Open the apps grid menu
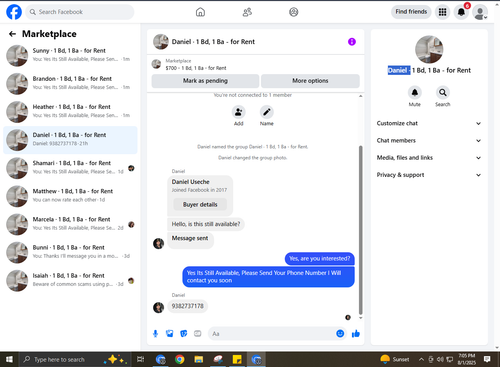The width and height of the screenshot is (500, 367). [x=442, y=12]
